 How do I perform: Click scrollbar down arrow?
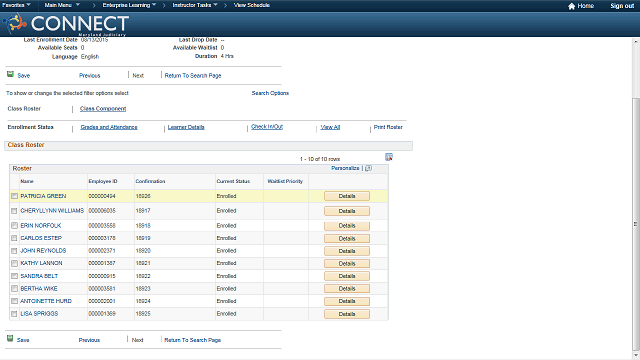pyautogui.click(x=636, y=355)
